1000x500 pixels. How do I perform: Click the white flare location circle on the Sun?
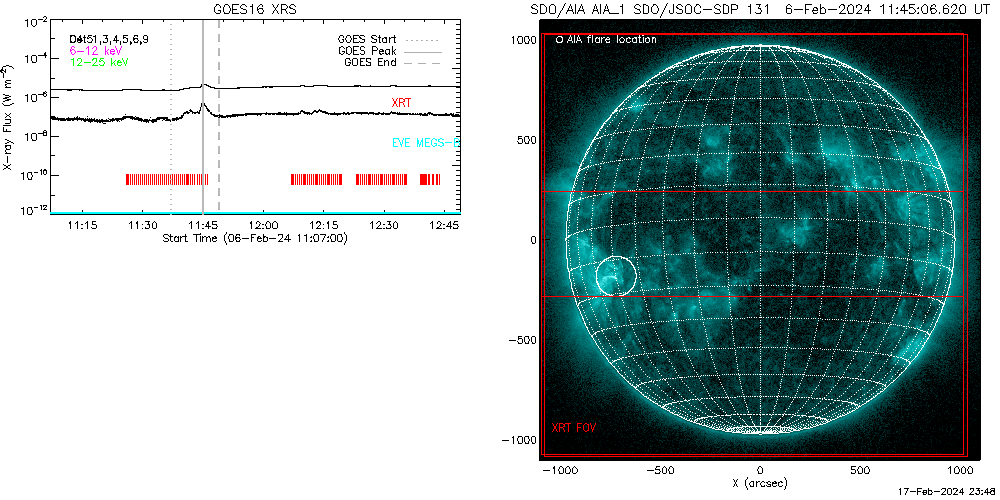[616, 276]
